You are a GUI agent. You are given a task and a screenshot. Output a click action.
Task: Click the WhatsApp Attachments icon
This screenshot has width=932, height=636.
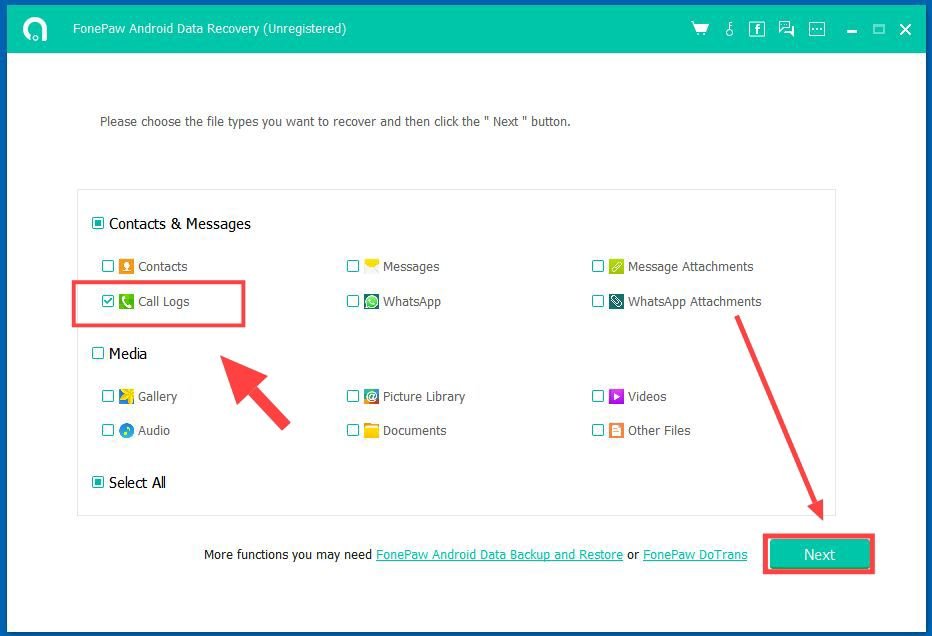pyautogui.click(x=616, y=301)
